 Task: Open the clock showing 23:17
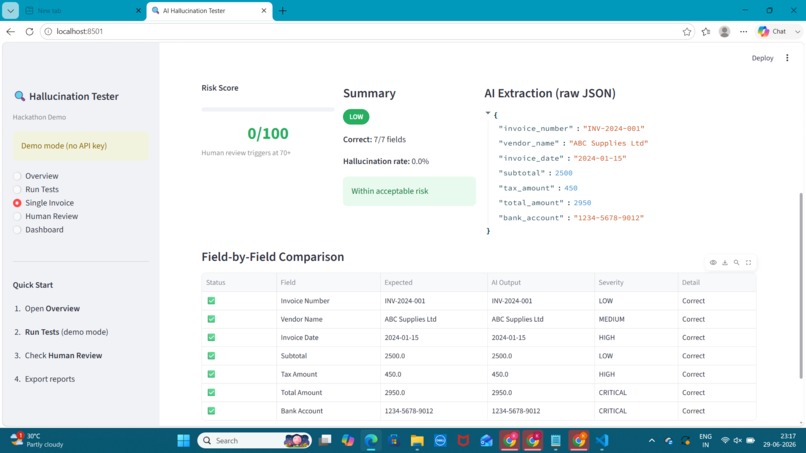click(779, 440)
